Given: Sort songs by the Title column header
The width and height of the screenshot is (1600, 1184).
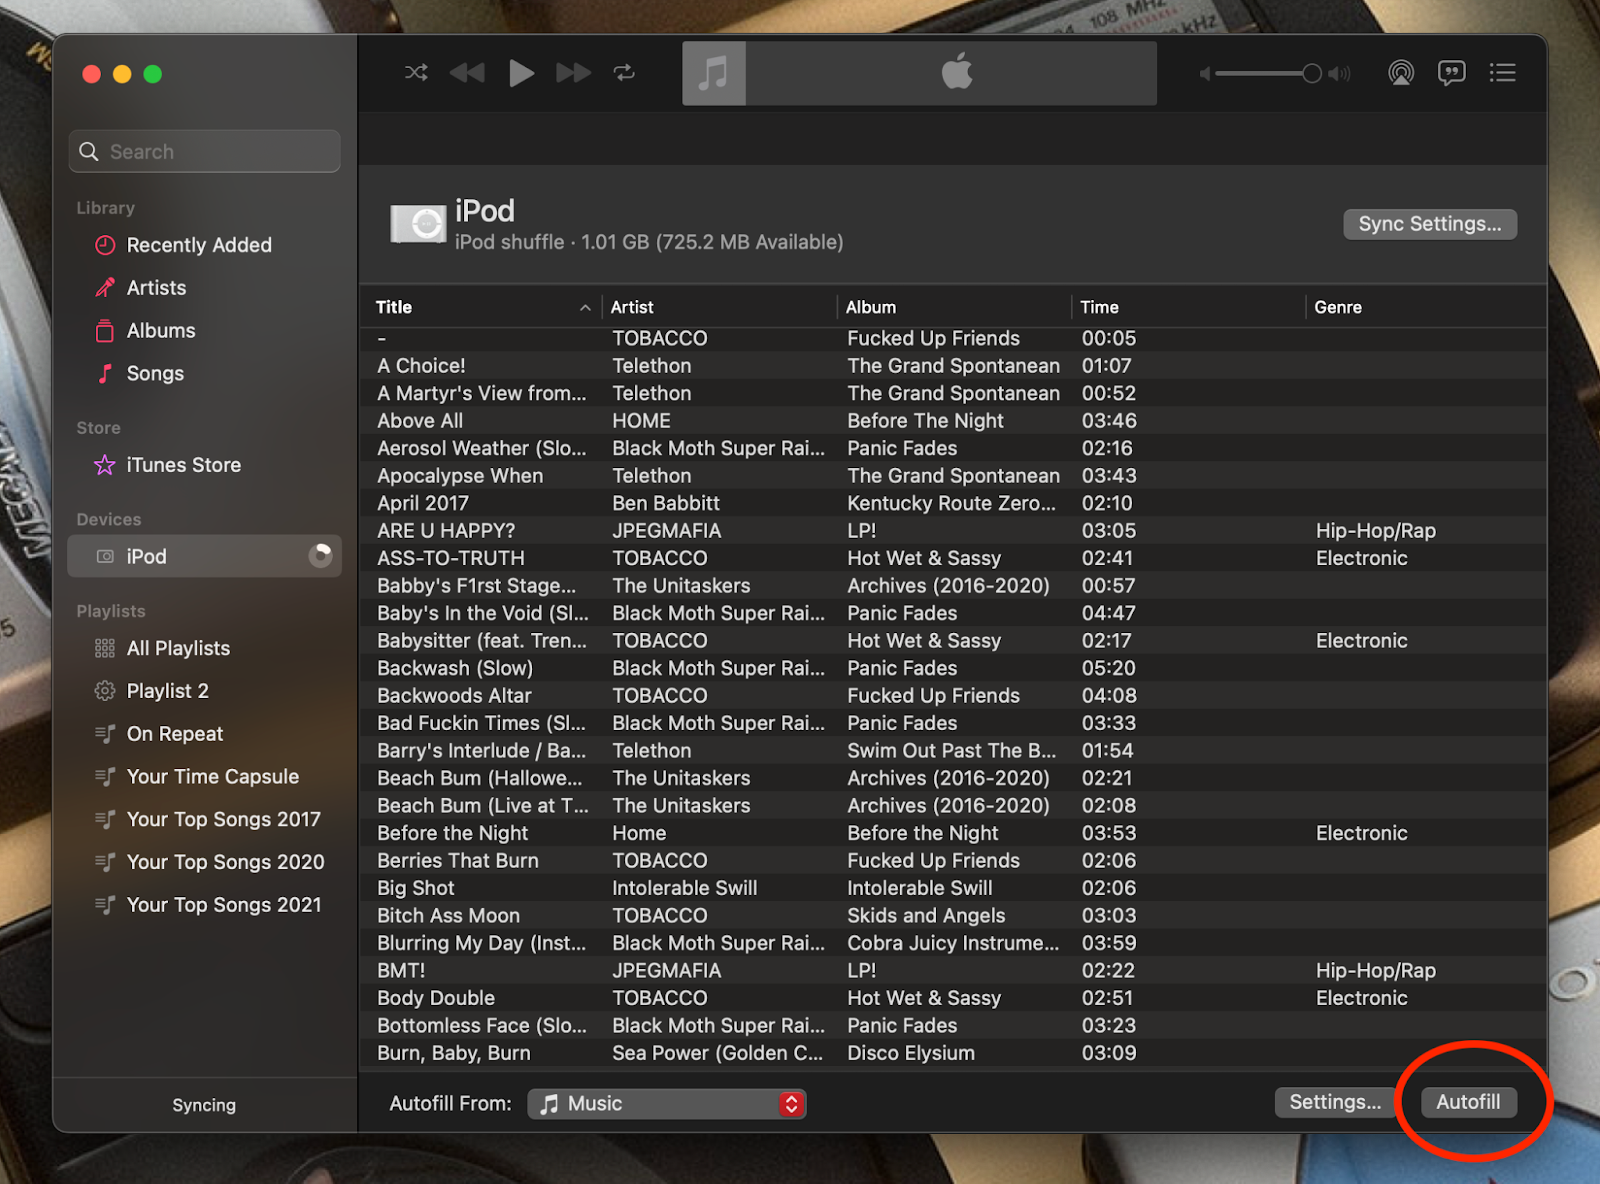Looking at the screenshot, I should point(394,307).
